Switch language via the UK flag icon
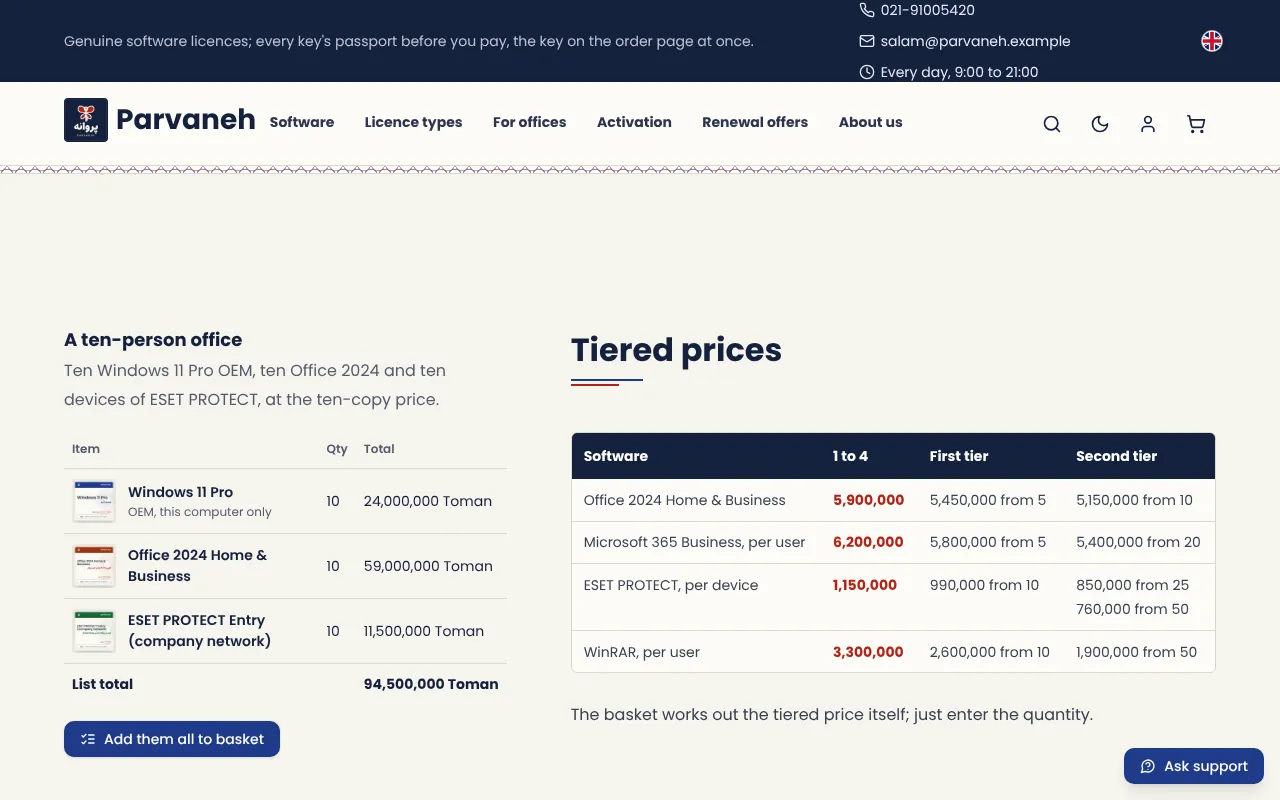The height and width of the screenshot is (800, 1280). point(1212,41)
